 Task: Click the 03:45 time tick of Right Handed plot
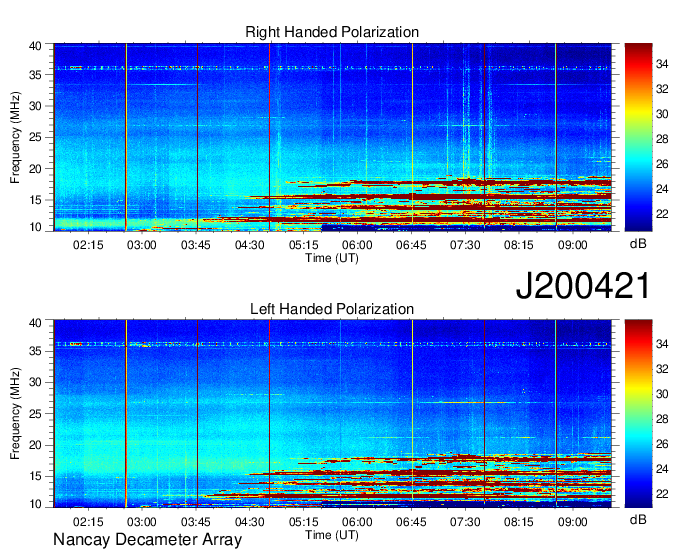pos(196,245)
